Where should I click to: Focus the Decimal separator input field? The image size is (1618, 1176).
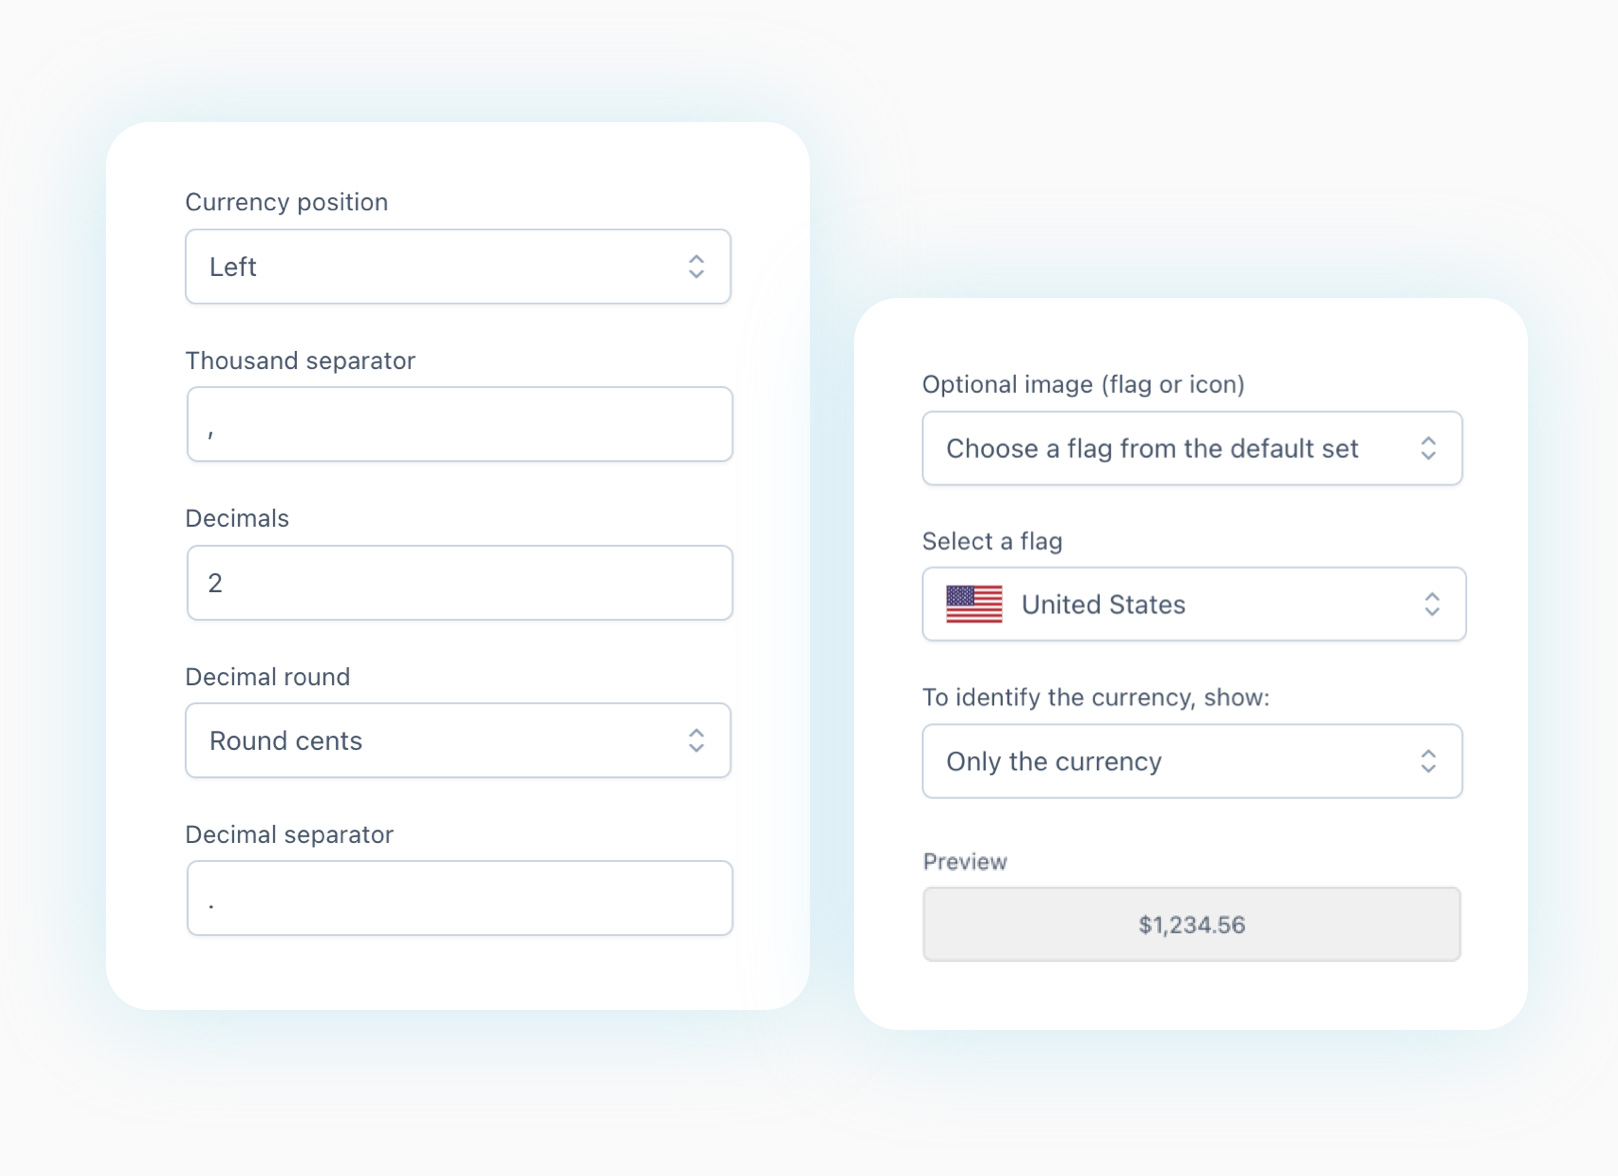459,898
